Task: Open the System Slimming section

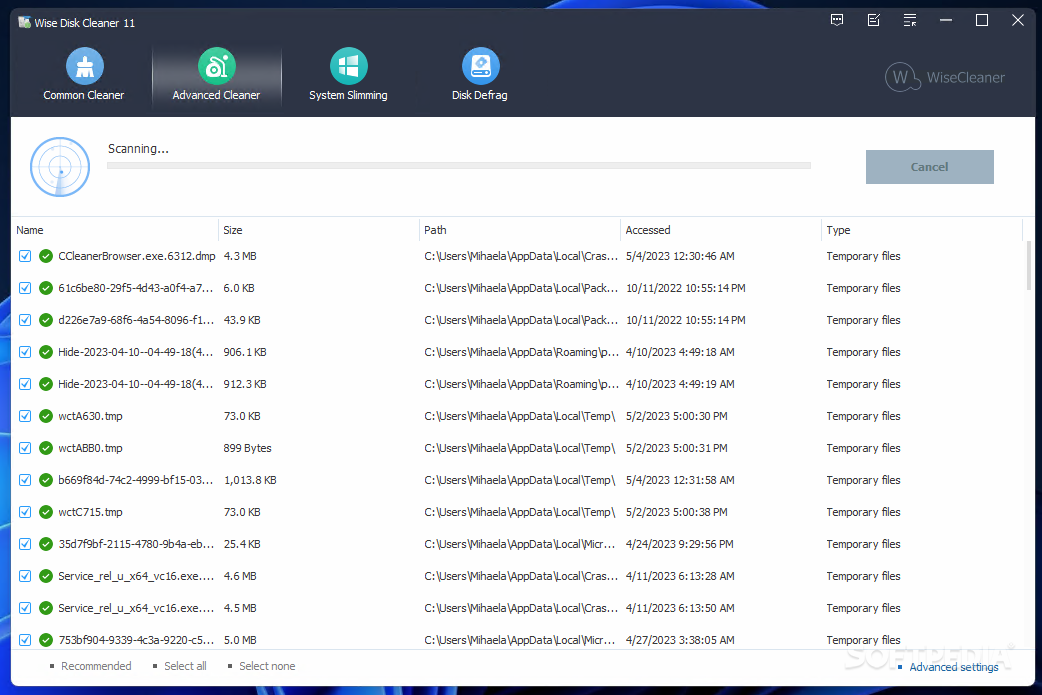Action: pyautogui.click(x=348, y=74)
